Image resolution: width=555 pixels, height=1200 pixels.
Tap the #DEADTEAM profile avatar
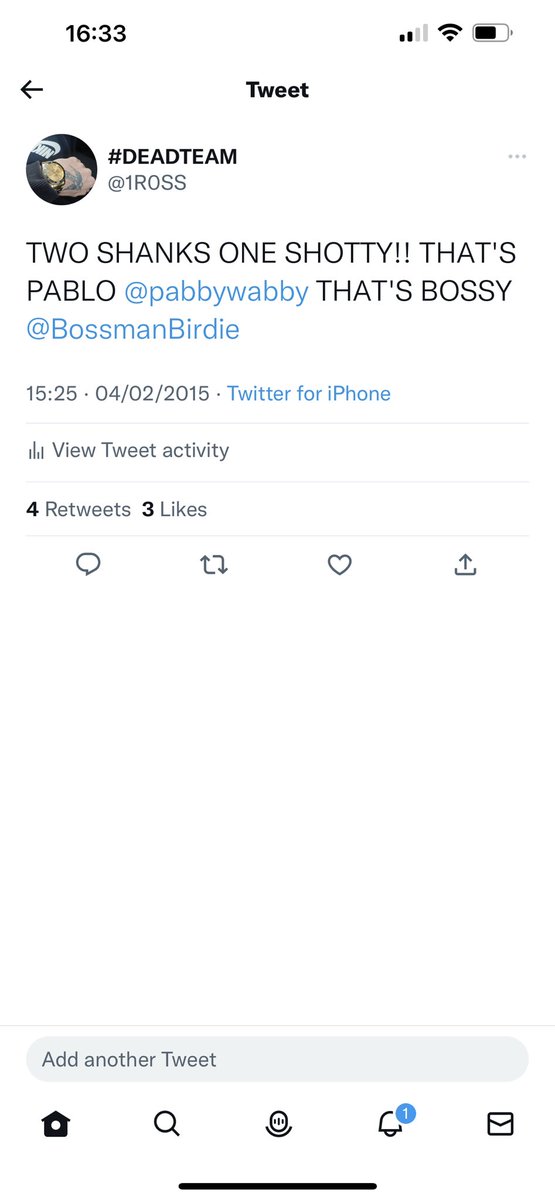point(61,170)
